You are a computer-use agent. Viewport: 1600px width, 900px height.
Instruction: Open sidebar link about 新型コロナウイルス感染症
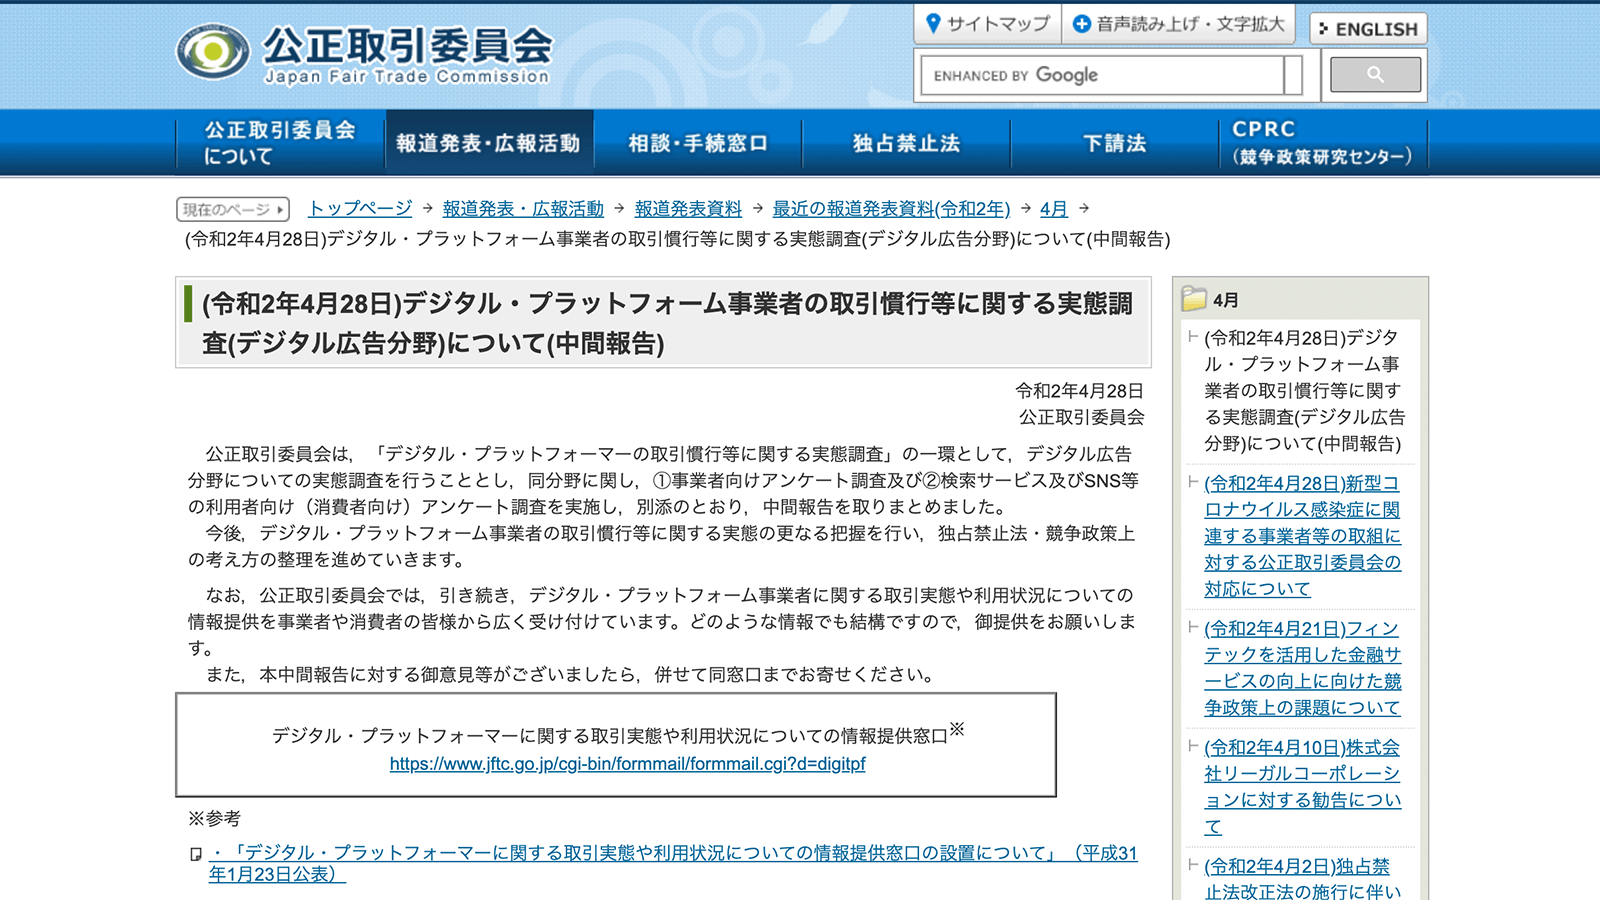tap(1301, 536)
